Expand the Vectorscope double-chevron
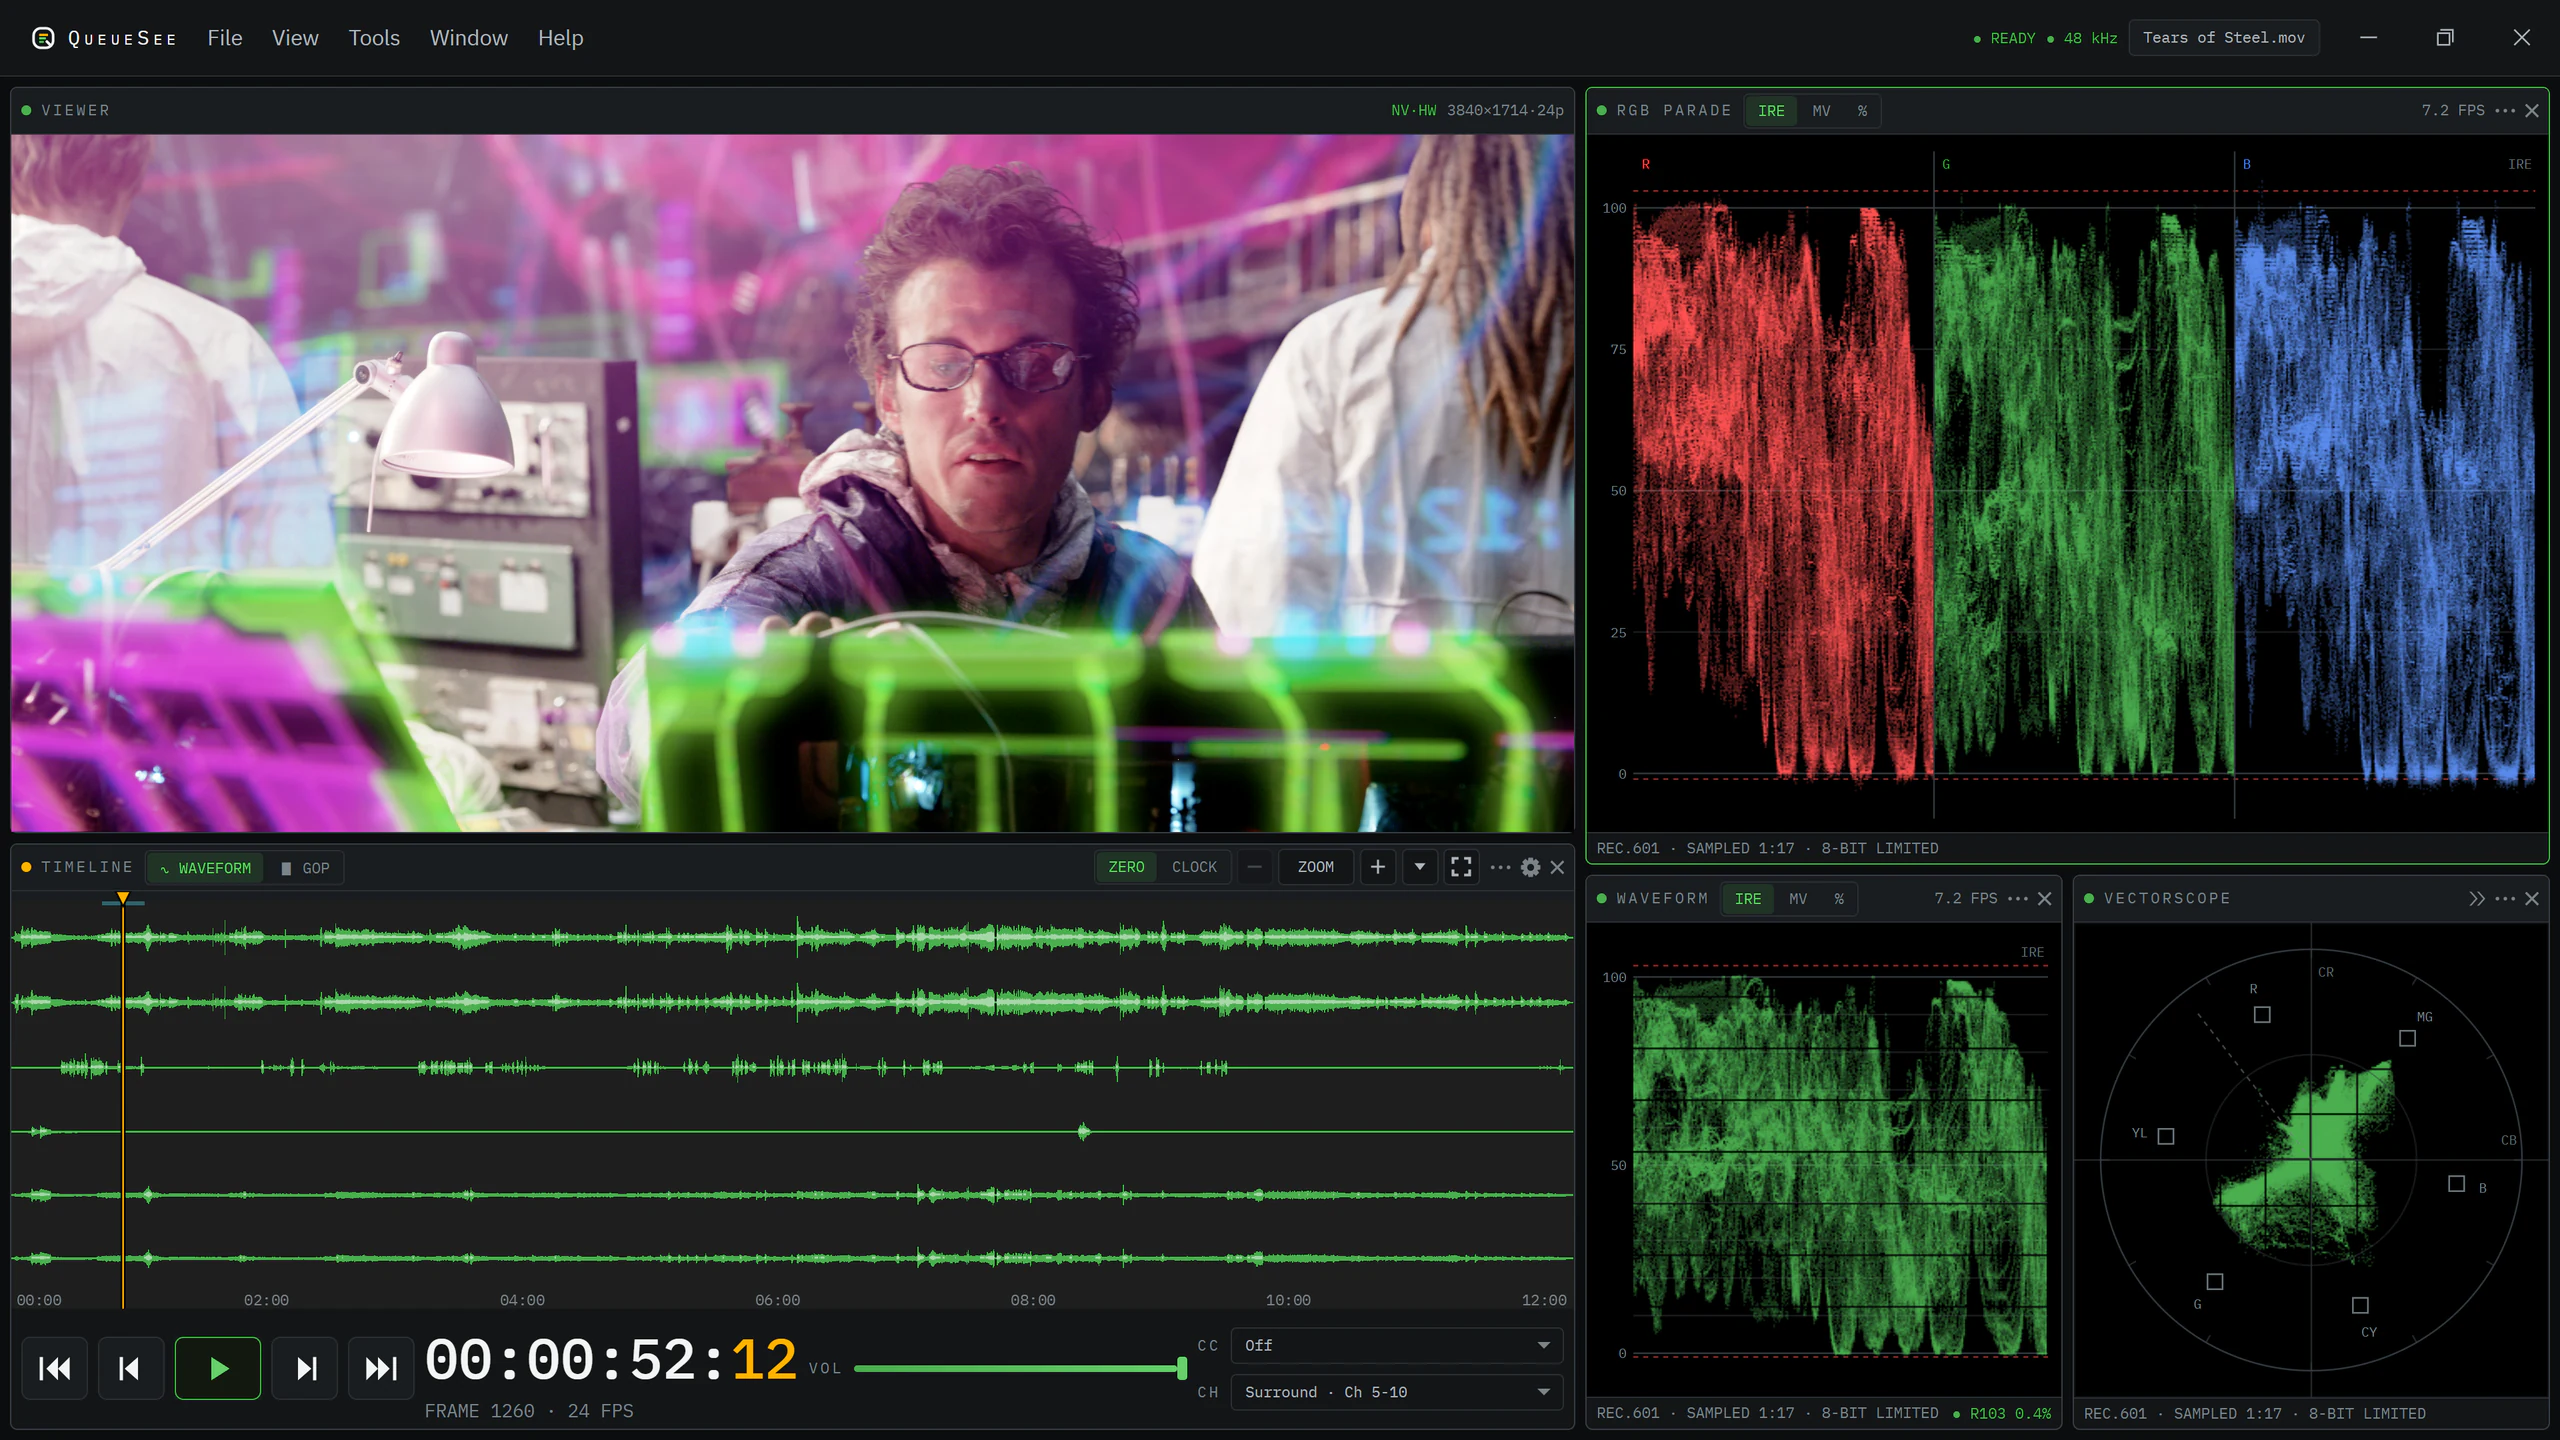 tap(2477, 898)
